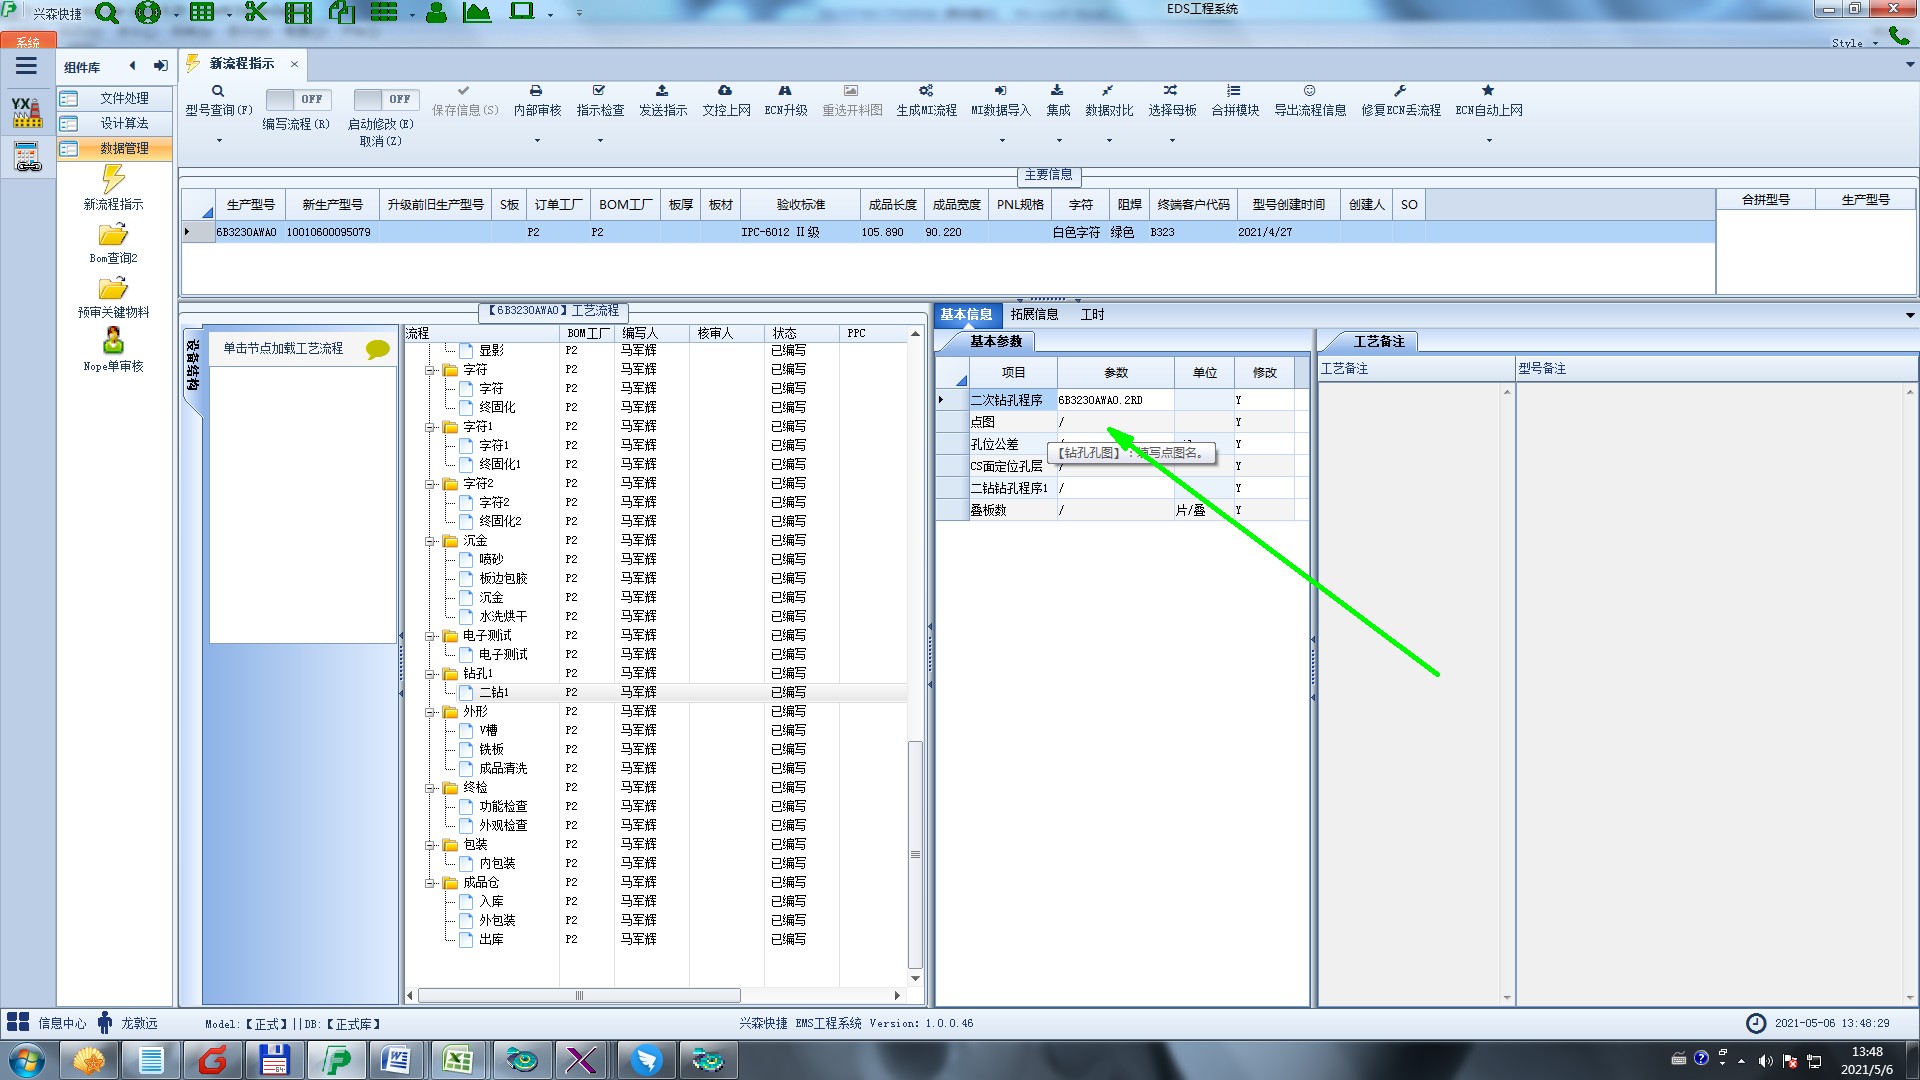Click the Nope单审核 person icon
Screen dimensions: 1920x1080
click(x=113, y=342)
